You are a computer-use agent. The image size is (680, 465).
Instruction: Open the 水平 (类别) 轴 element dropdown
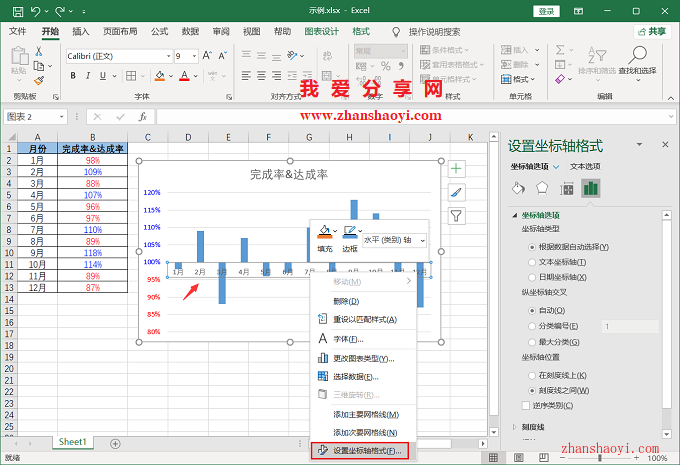point(423,240)
